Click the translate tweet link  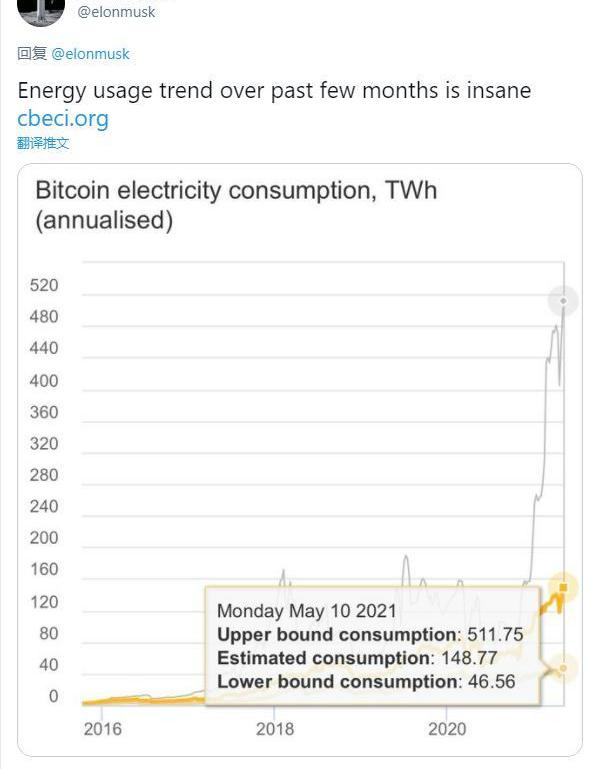(43, 143)
